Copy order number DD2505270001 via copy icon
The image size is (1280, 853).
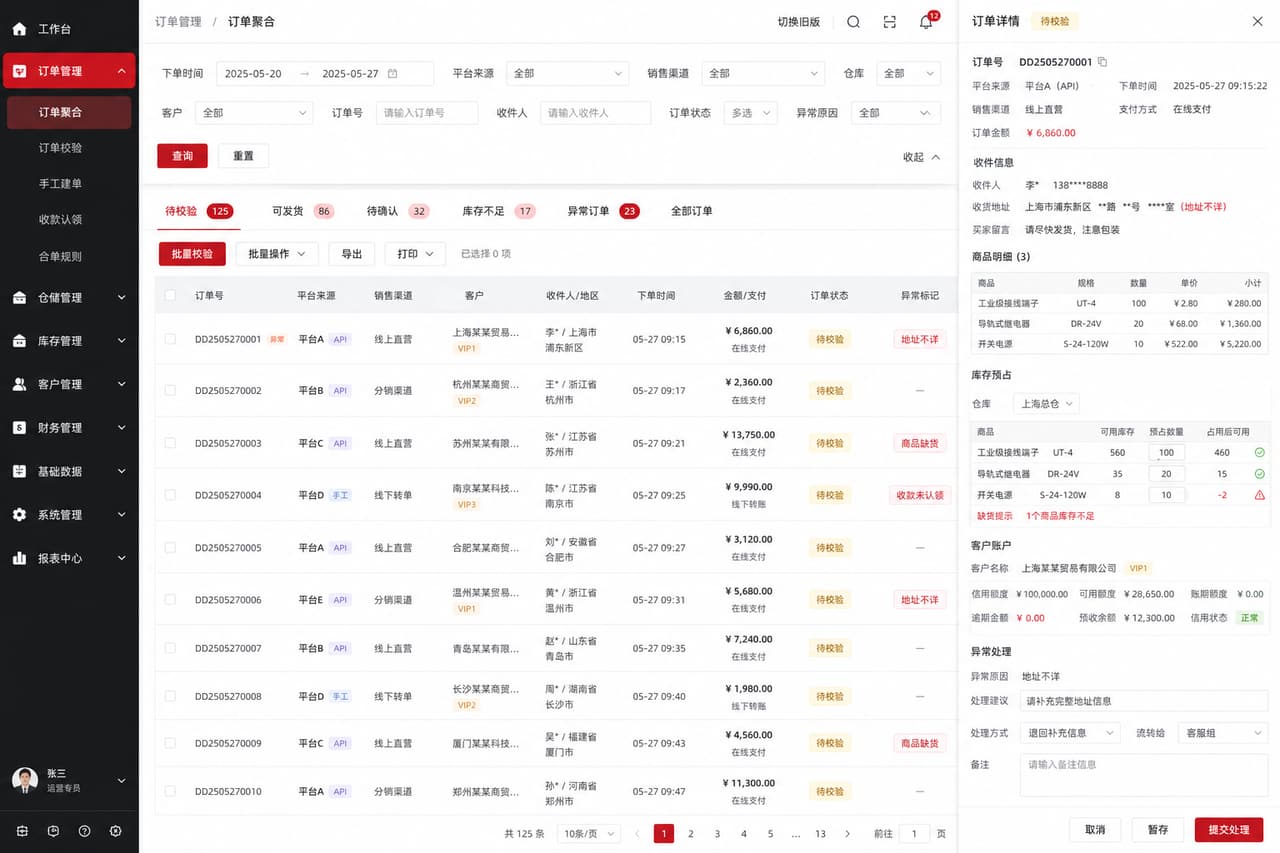pos(1102,62)
